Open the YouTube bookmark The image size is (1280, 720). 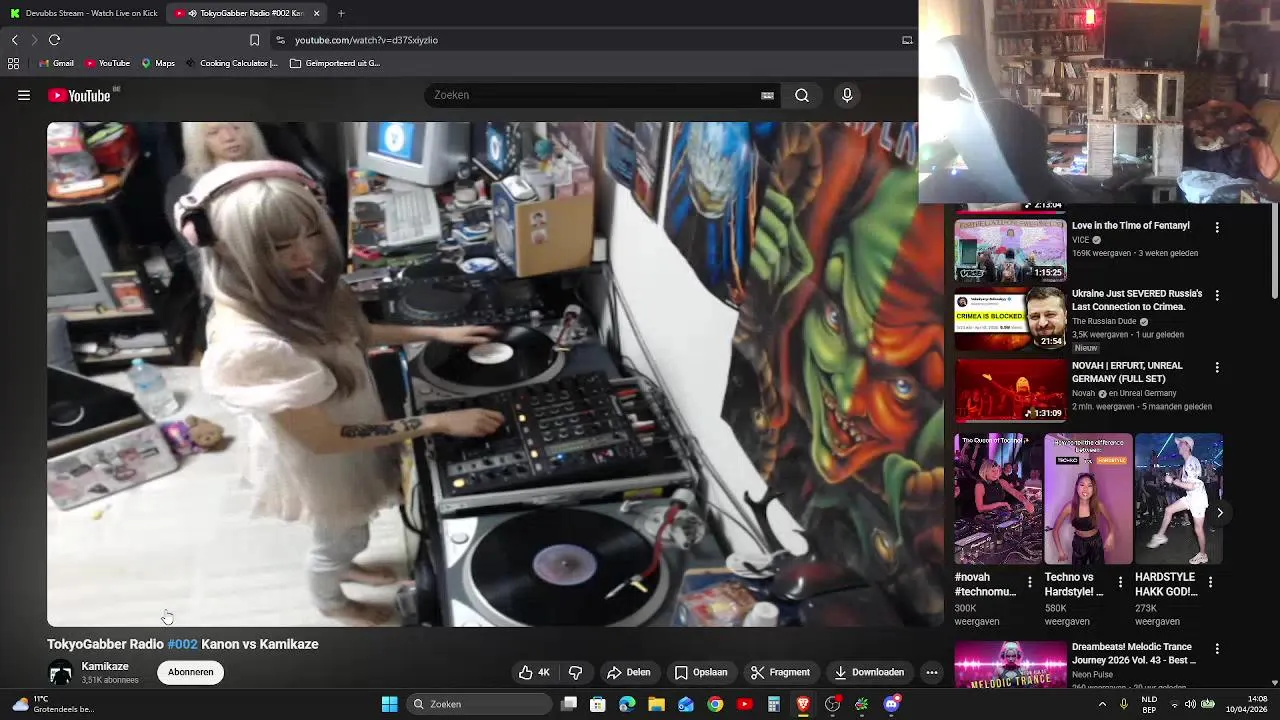click(107, 63)
